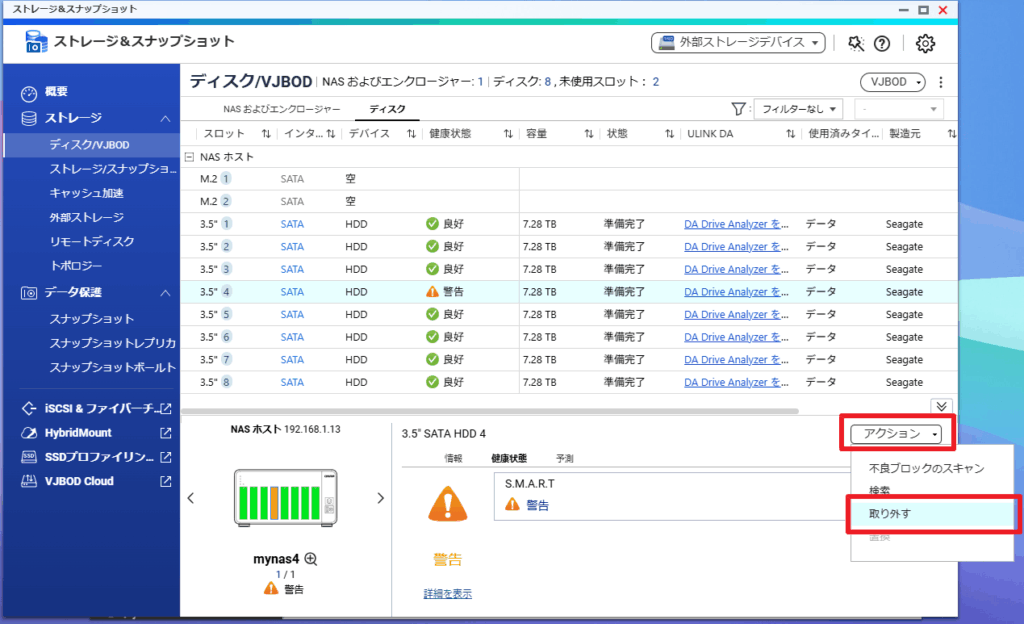
Task: Collapse the detail panel double chevron
Action: [941, 406]
